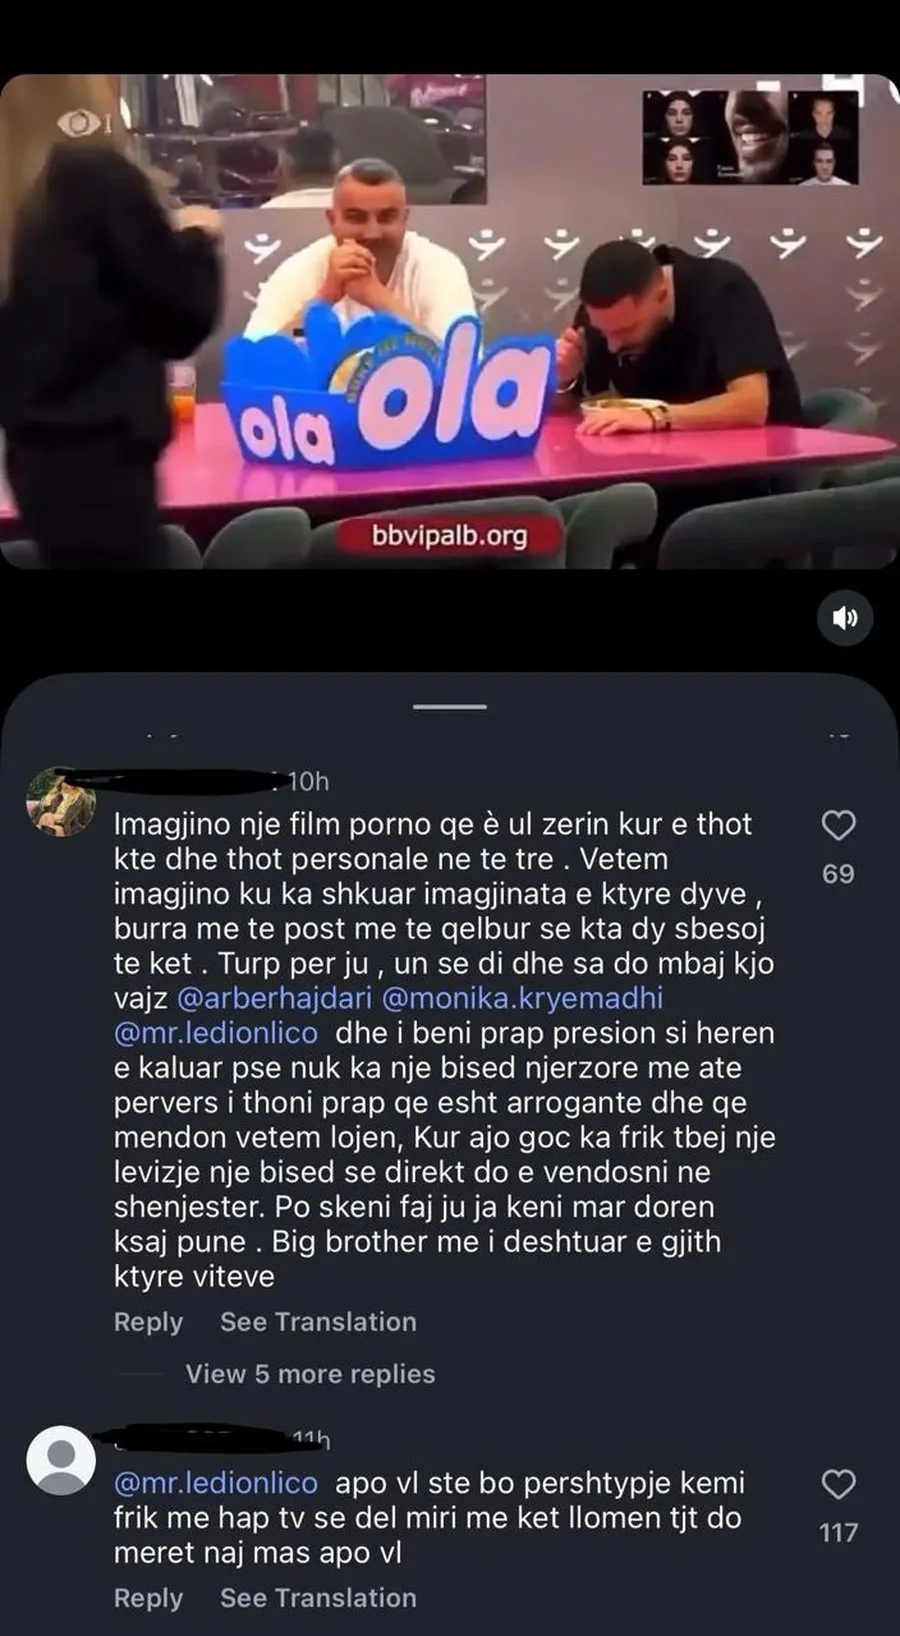See translation of the second comment
Image resolution: width=900 pixels, height=1636 pixels.
[x=318, y=1598]
